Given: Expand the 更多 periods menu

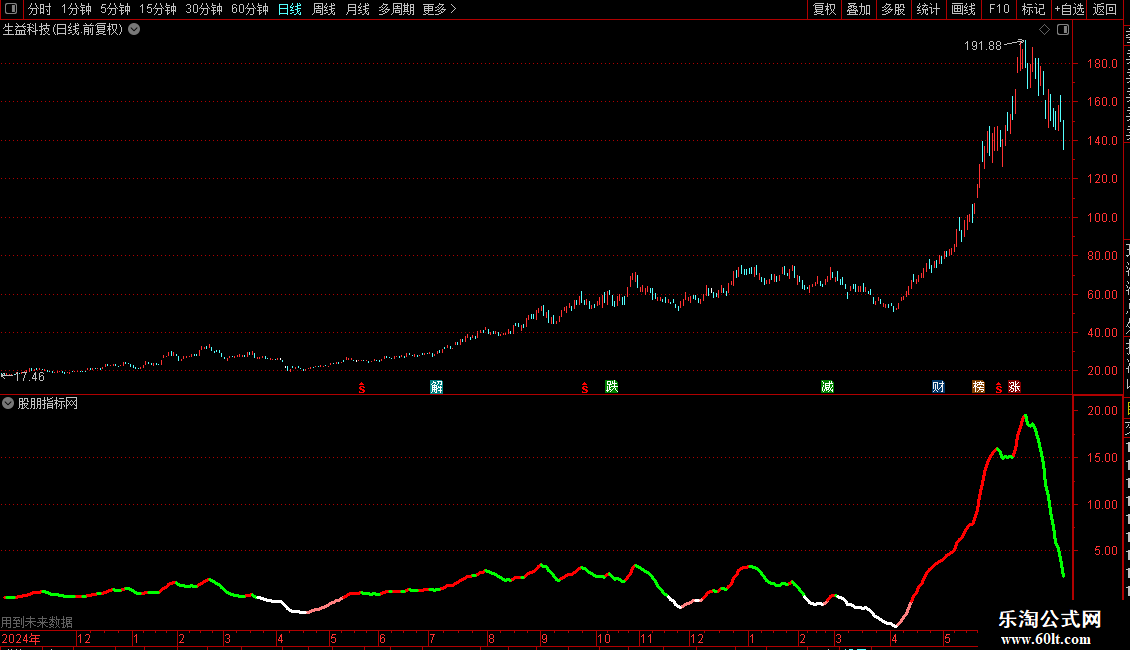Looking at the screenshot, I should [x=440, y=9].
